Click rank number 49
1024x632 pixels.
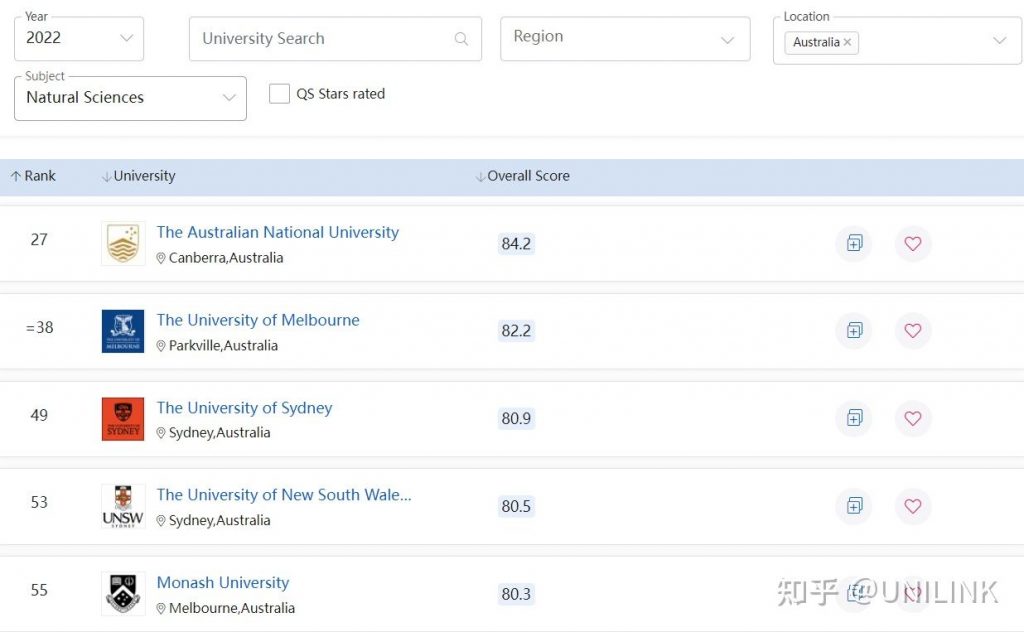pos(39,415)
